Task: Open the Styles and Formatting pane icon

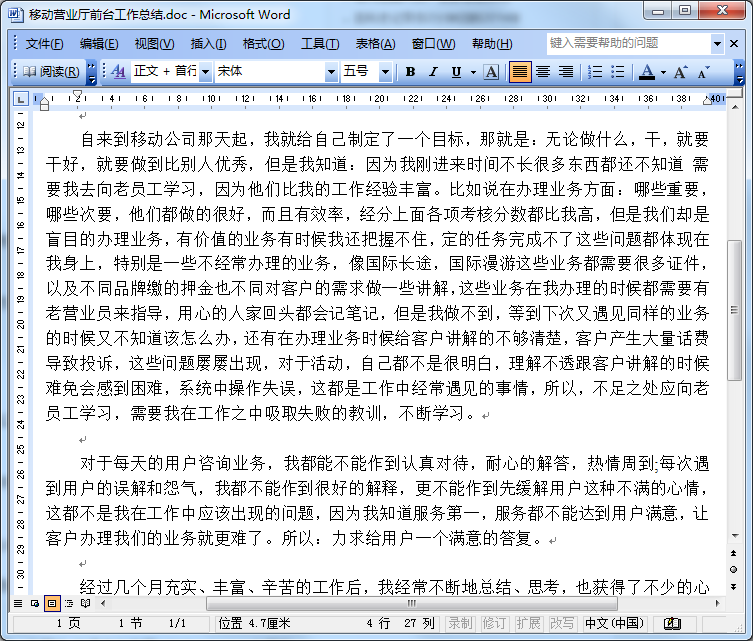Action: pos(118,72)
